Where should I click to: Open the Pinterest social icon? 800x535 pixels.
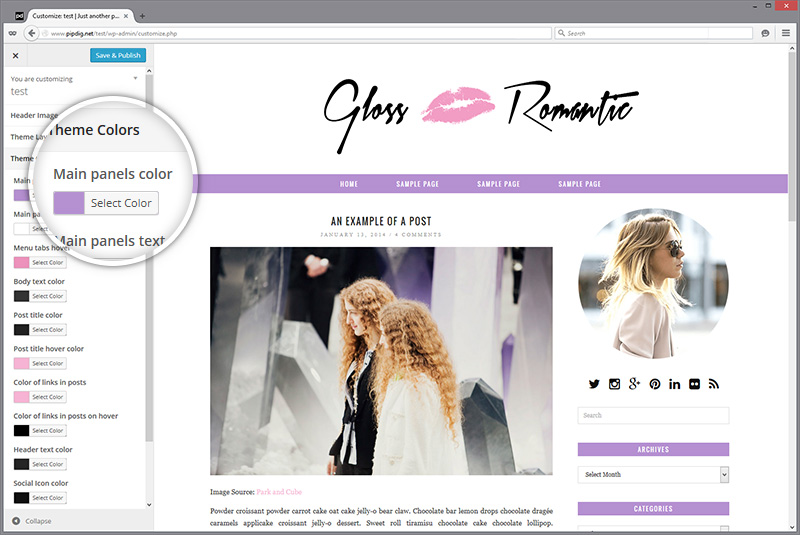655,384
